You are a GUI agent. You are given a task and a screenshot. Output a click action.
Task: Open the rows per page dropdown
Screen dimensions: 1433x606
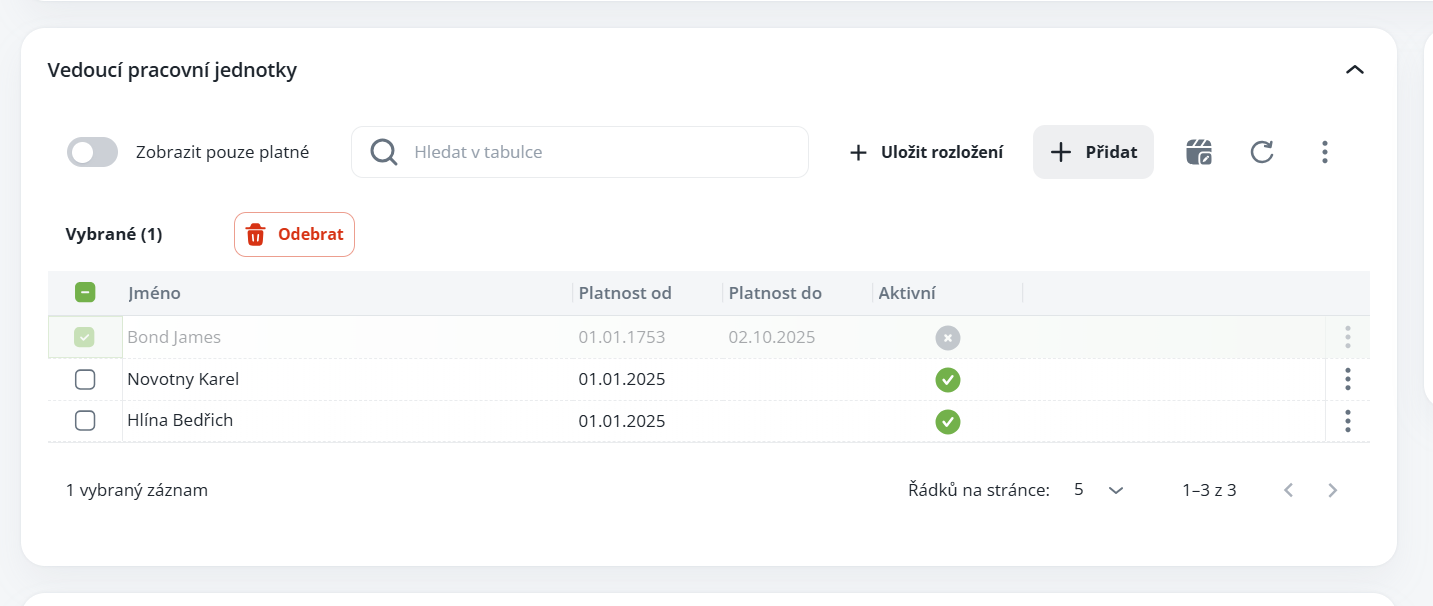[1099, 490]
